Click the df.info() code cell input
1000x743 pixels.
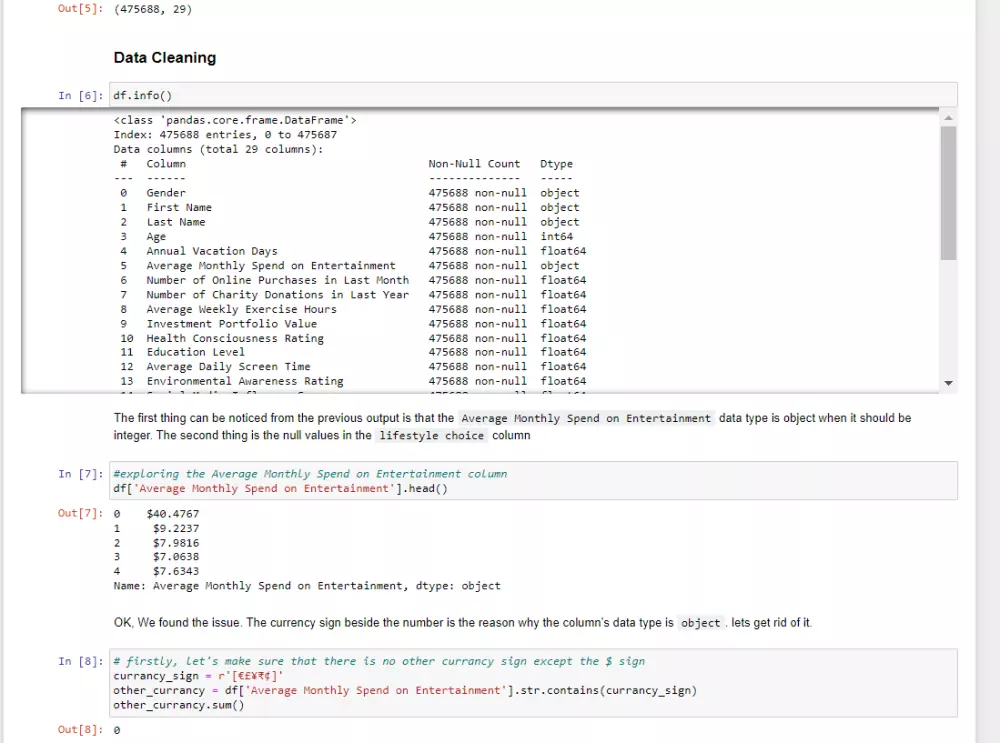point(533,95)
